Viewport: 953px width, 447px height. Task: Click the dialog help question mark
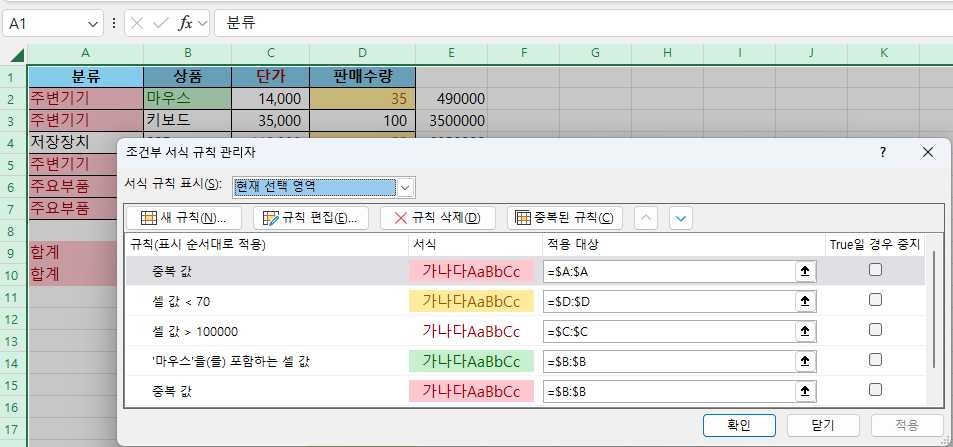[883, 152]
